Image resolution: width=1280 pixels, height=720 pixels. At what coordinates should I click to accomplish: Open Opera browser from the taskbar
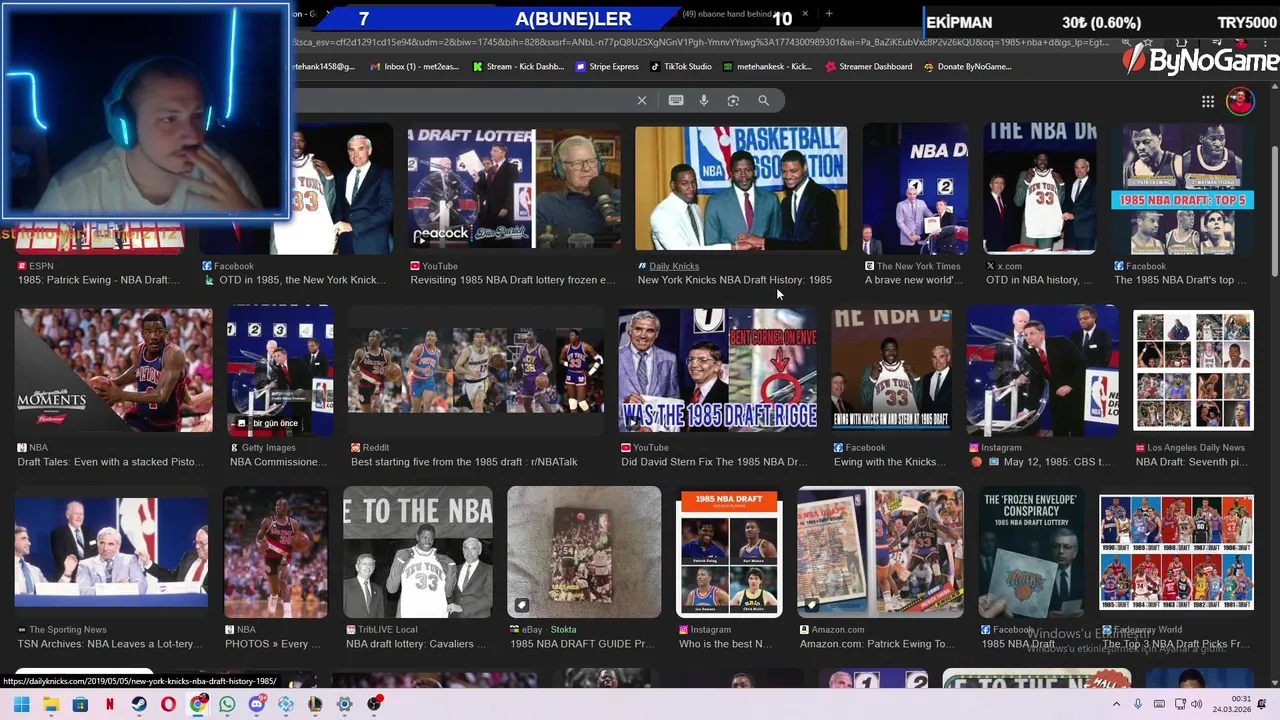[x=168, y=704]
